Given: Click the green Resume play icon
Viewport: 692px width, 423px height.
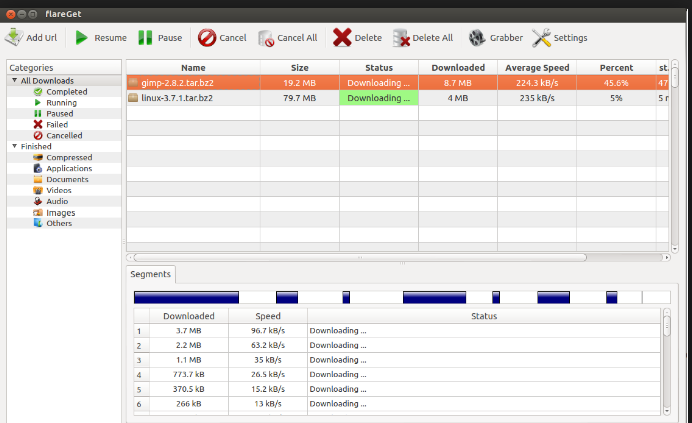Looking at the screenshot, I should point(81,38).
